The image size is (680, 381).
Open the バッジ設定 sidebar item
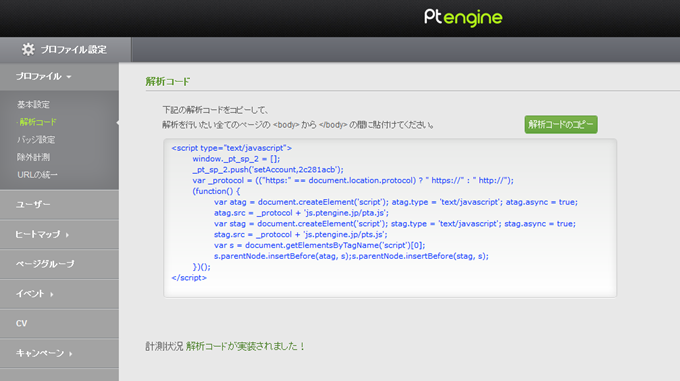tap(36, 140)
